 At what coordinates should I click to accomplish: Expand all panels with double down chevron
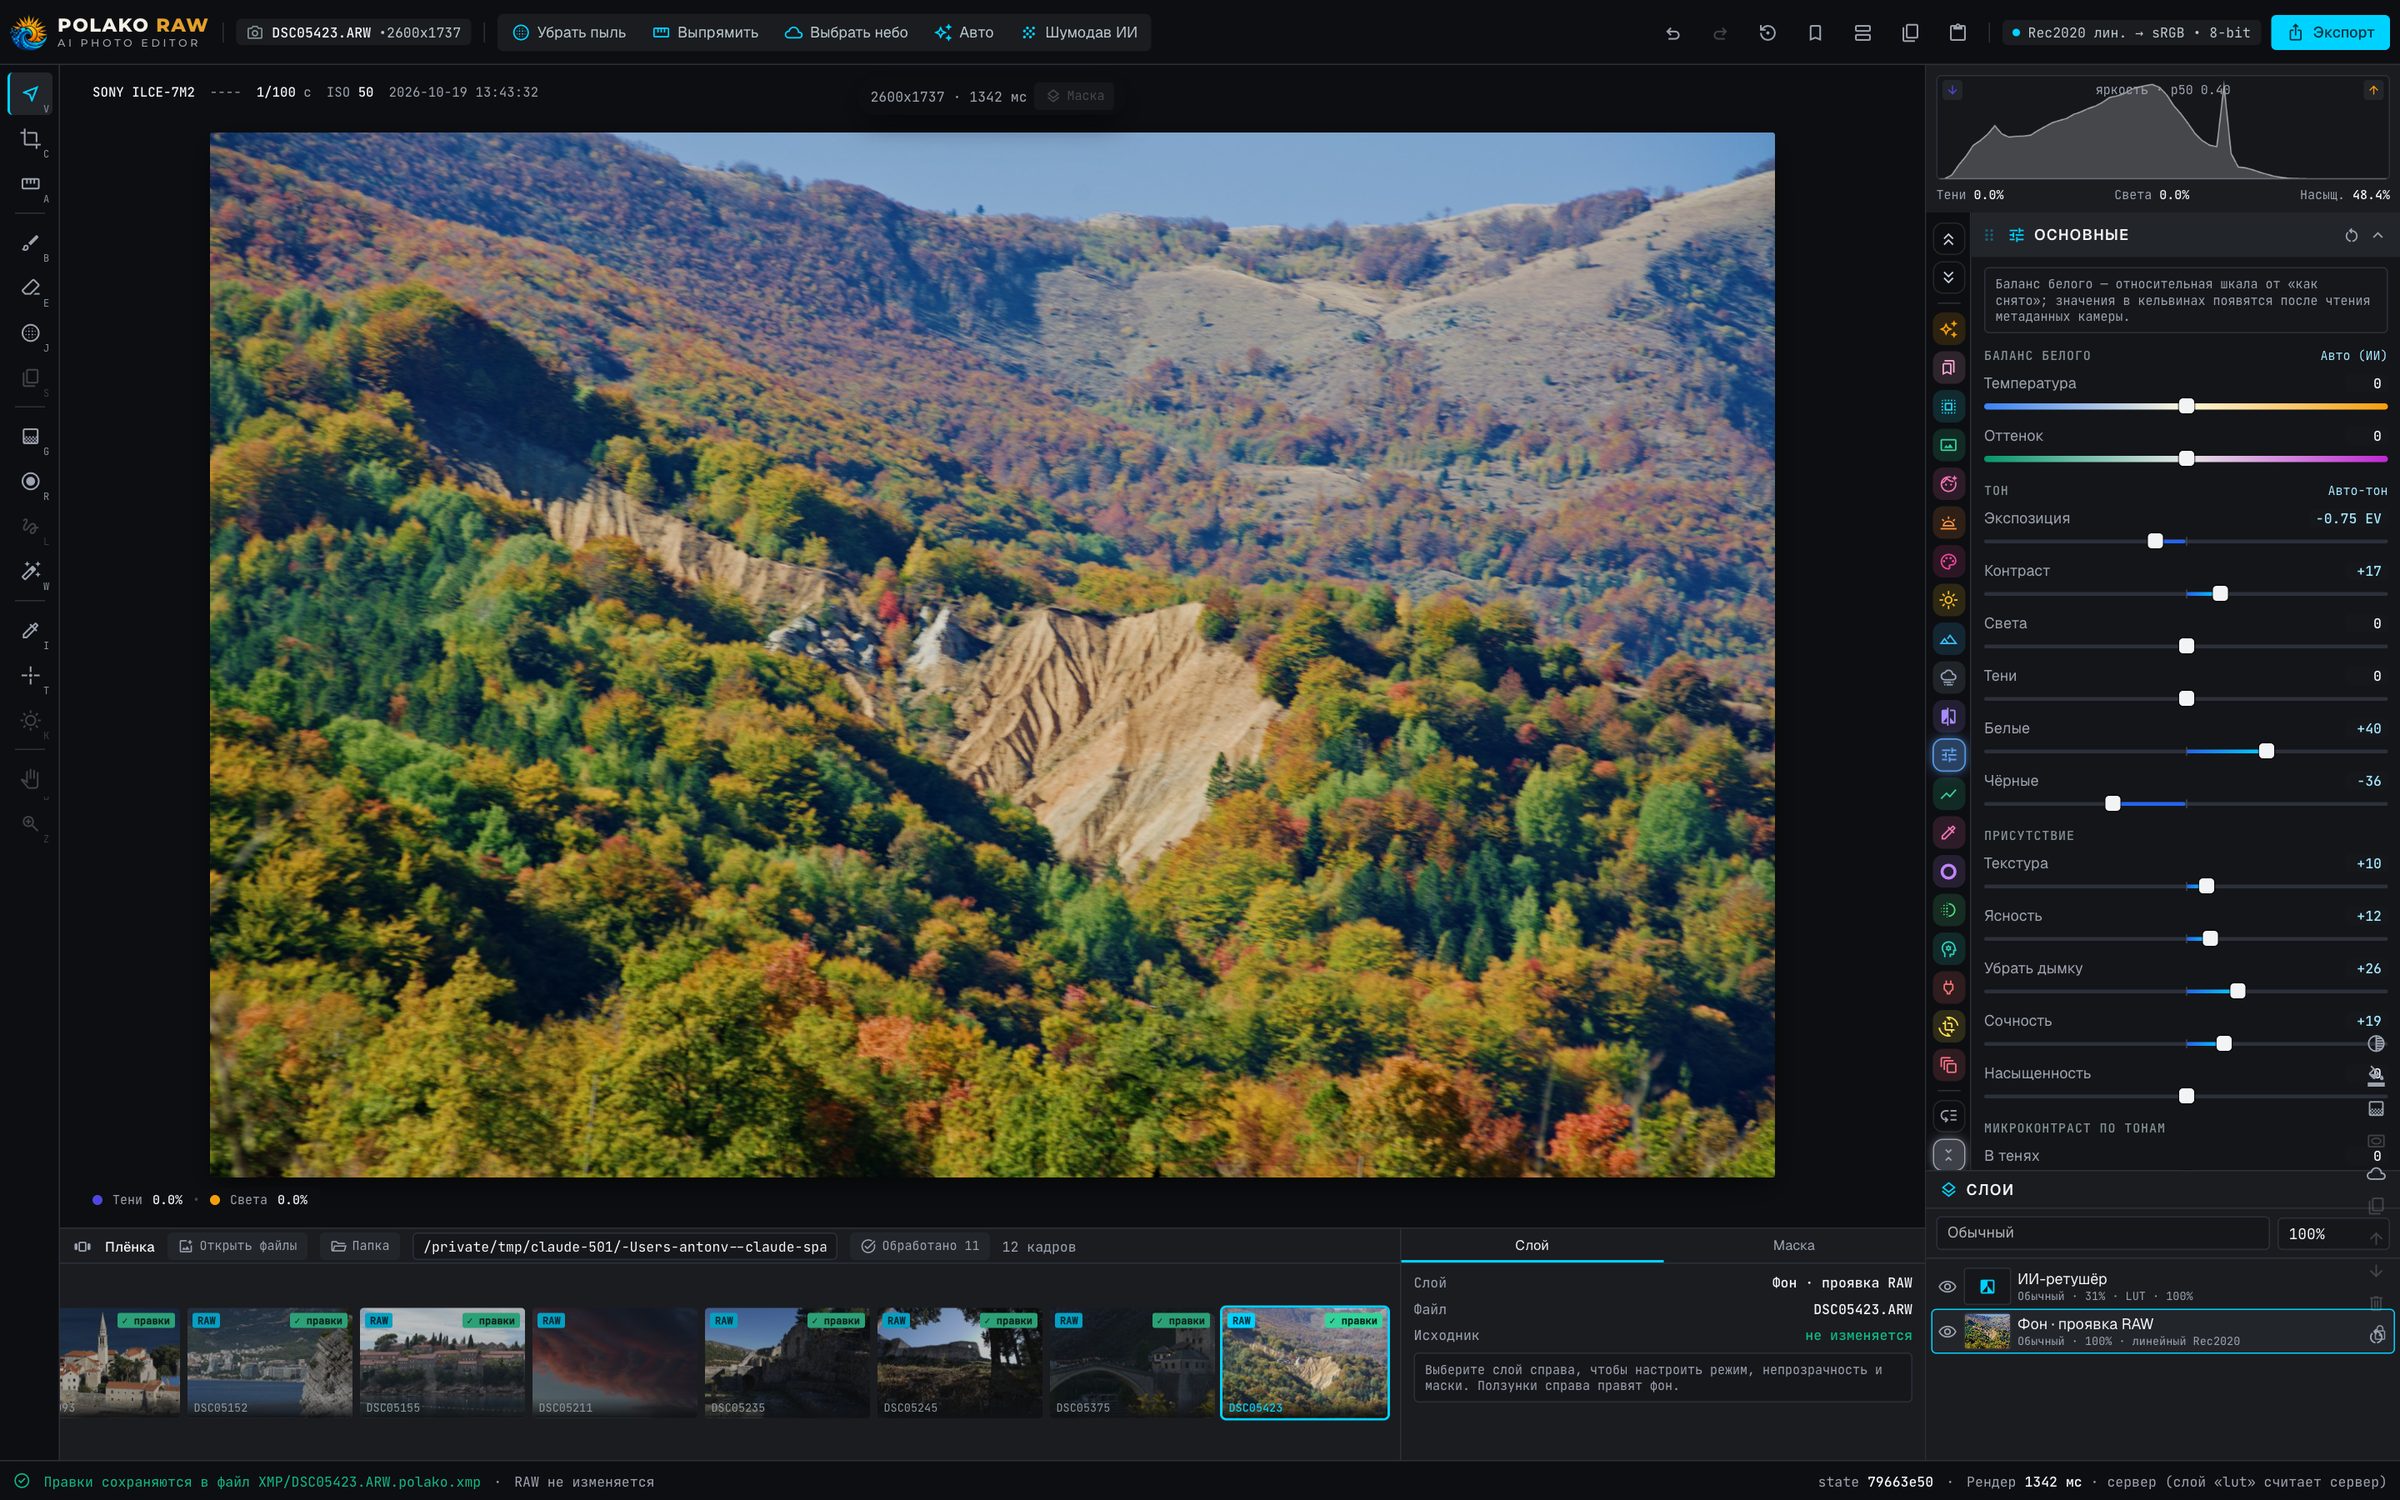click(x=1949, y=277)
